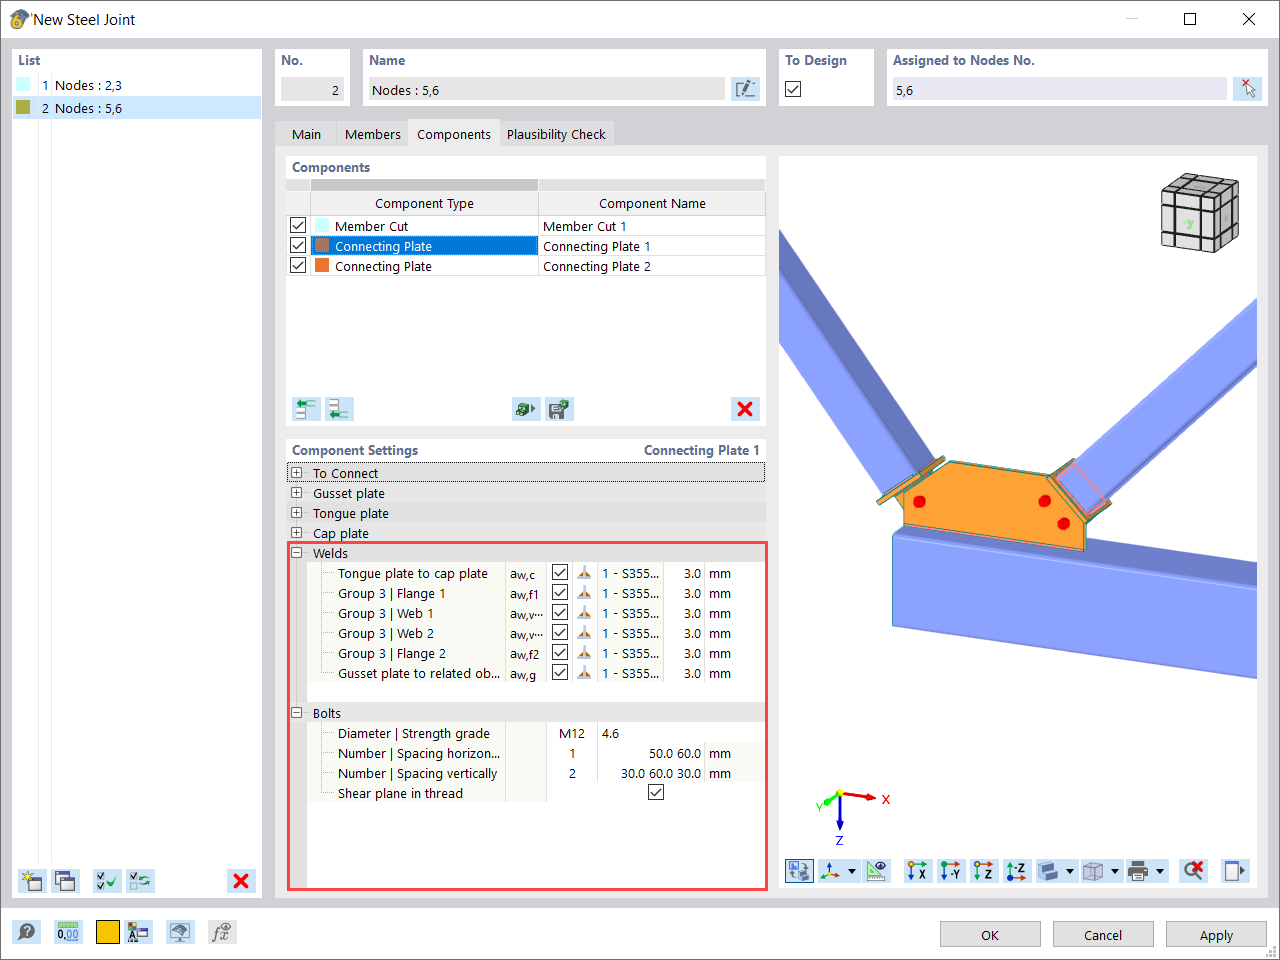Expand the Cap plate section

(x=296, y=533)
